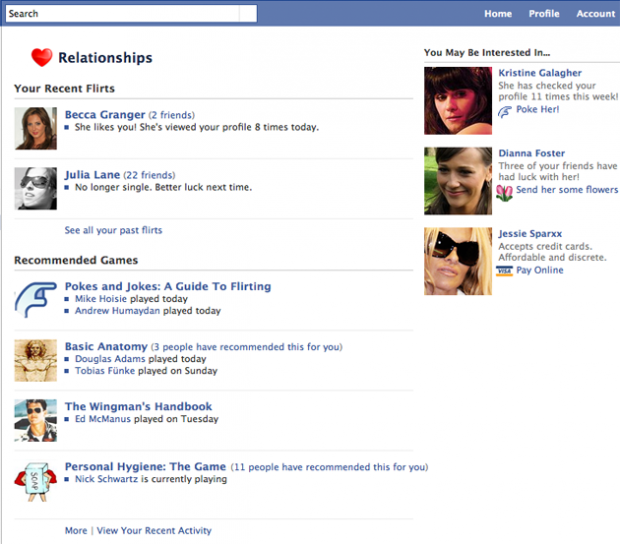Click the tulip flowers icon
620x544 pixels.
(504, 193)
